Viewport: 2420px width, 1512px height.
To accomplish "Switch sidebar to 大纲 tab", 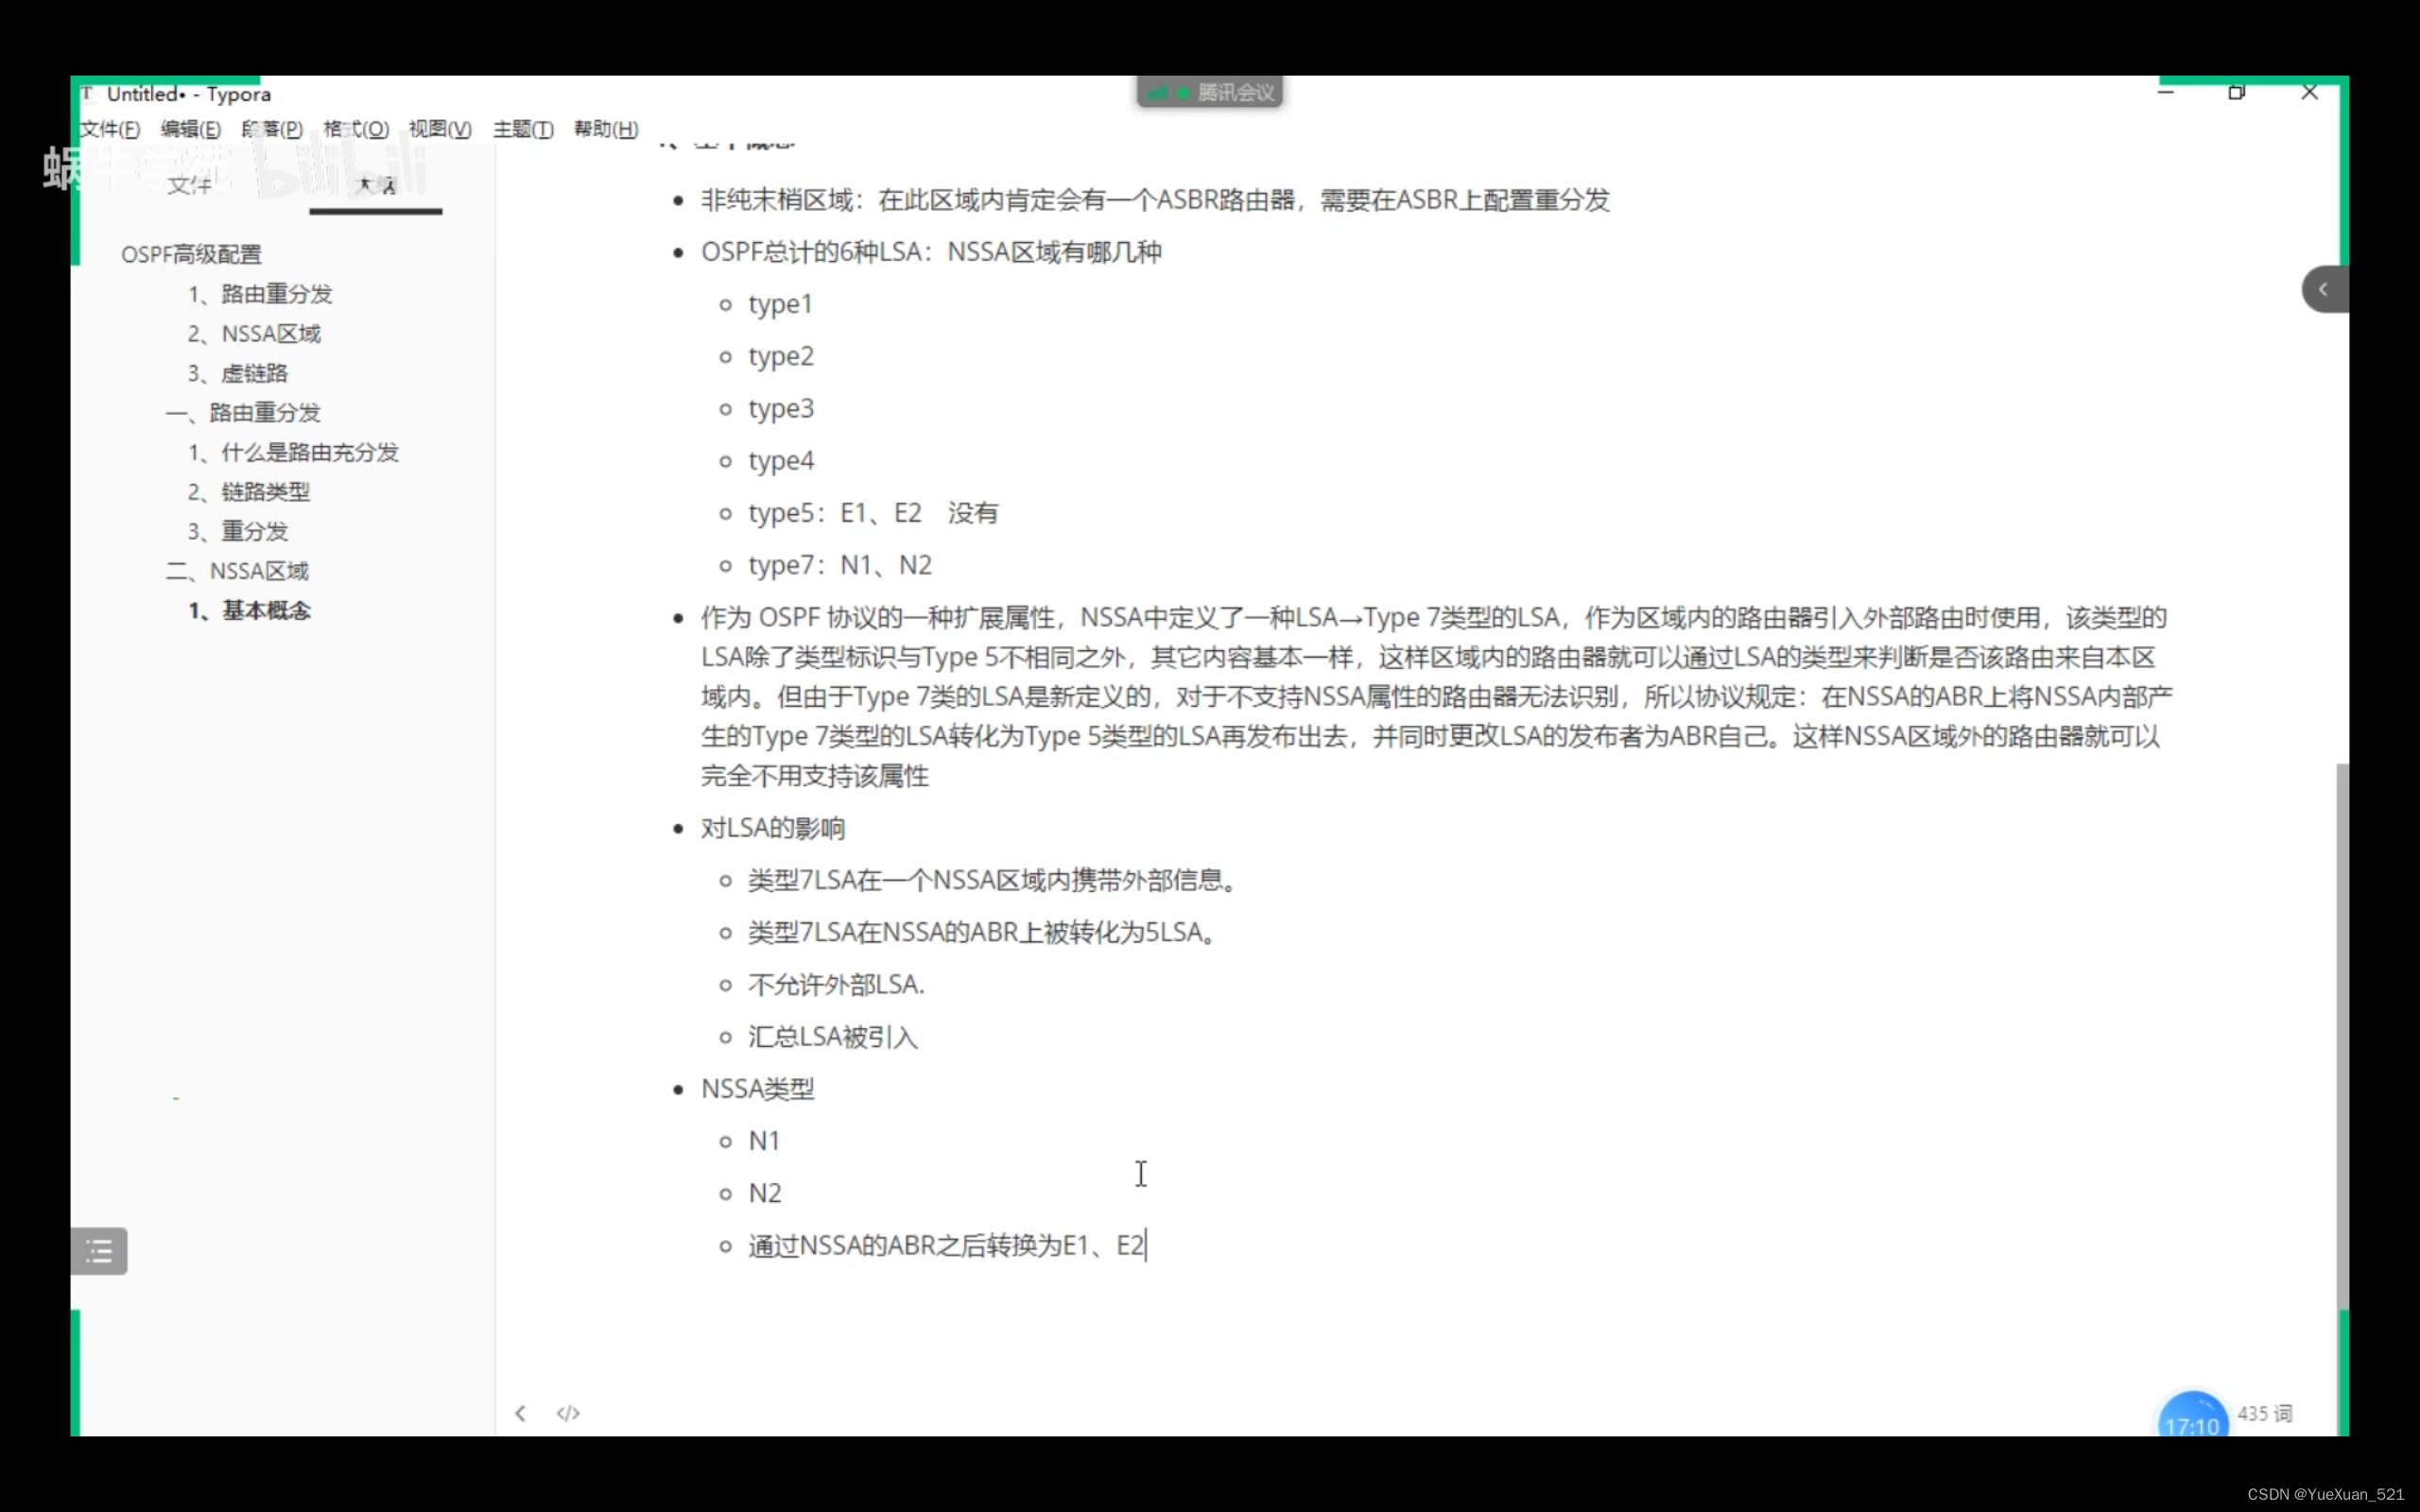I will 376,185.
